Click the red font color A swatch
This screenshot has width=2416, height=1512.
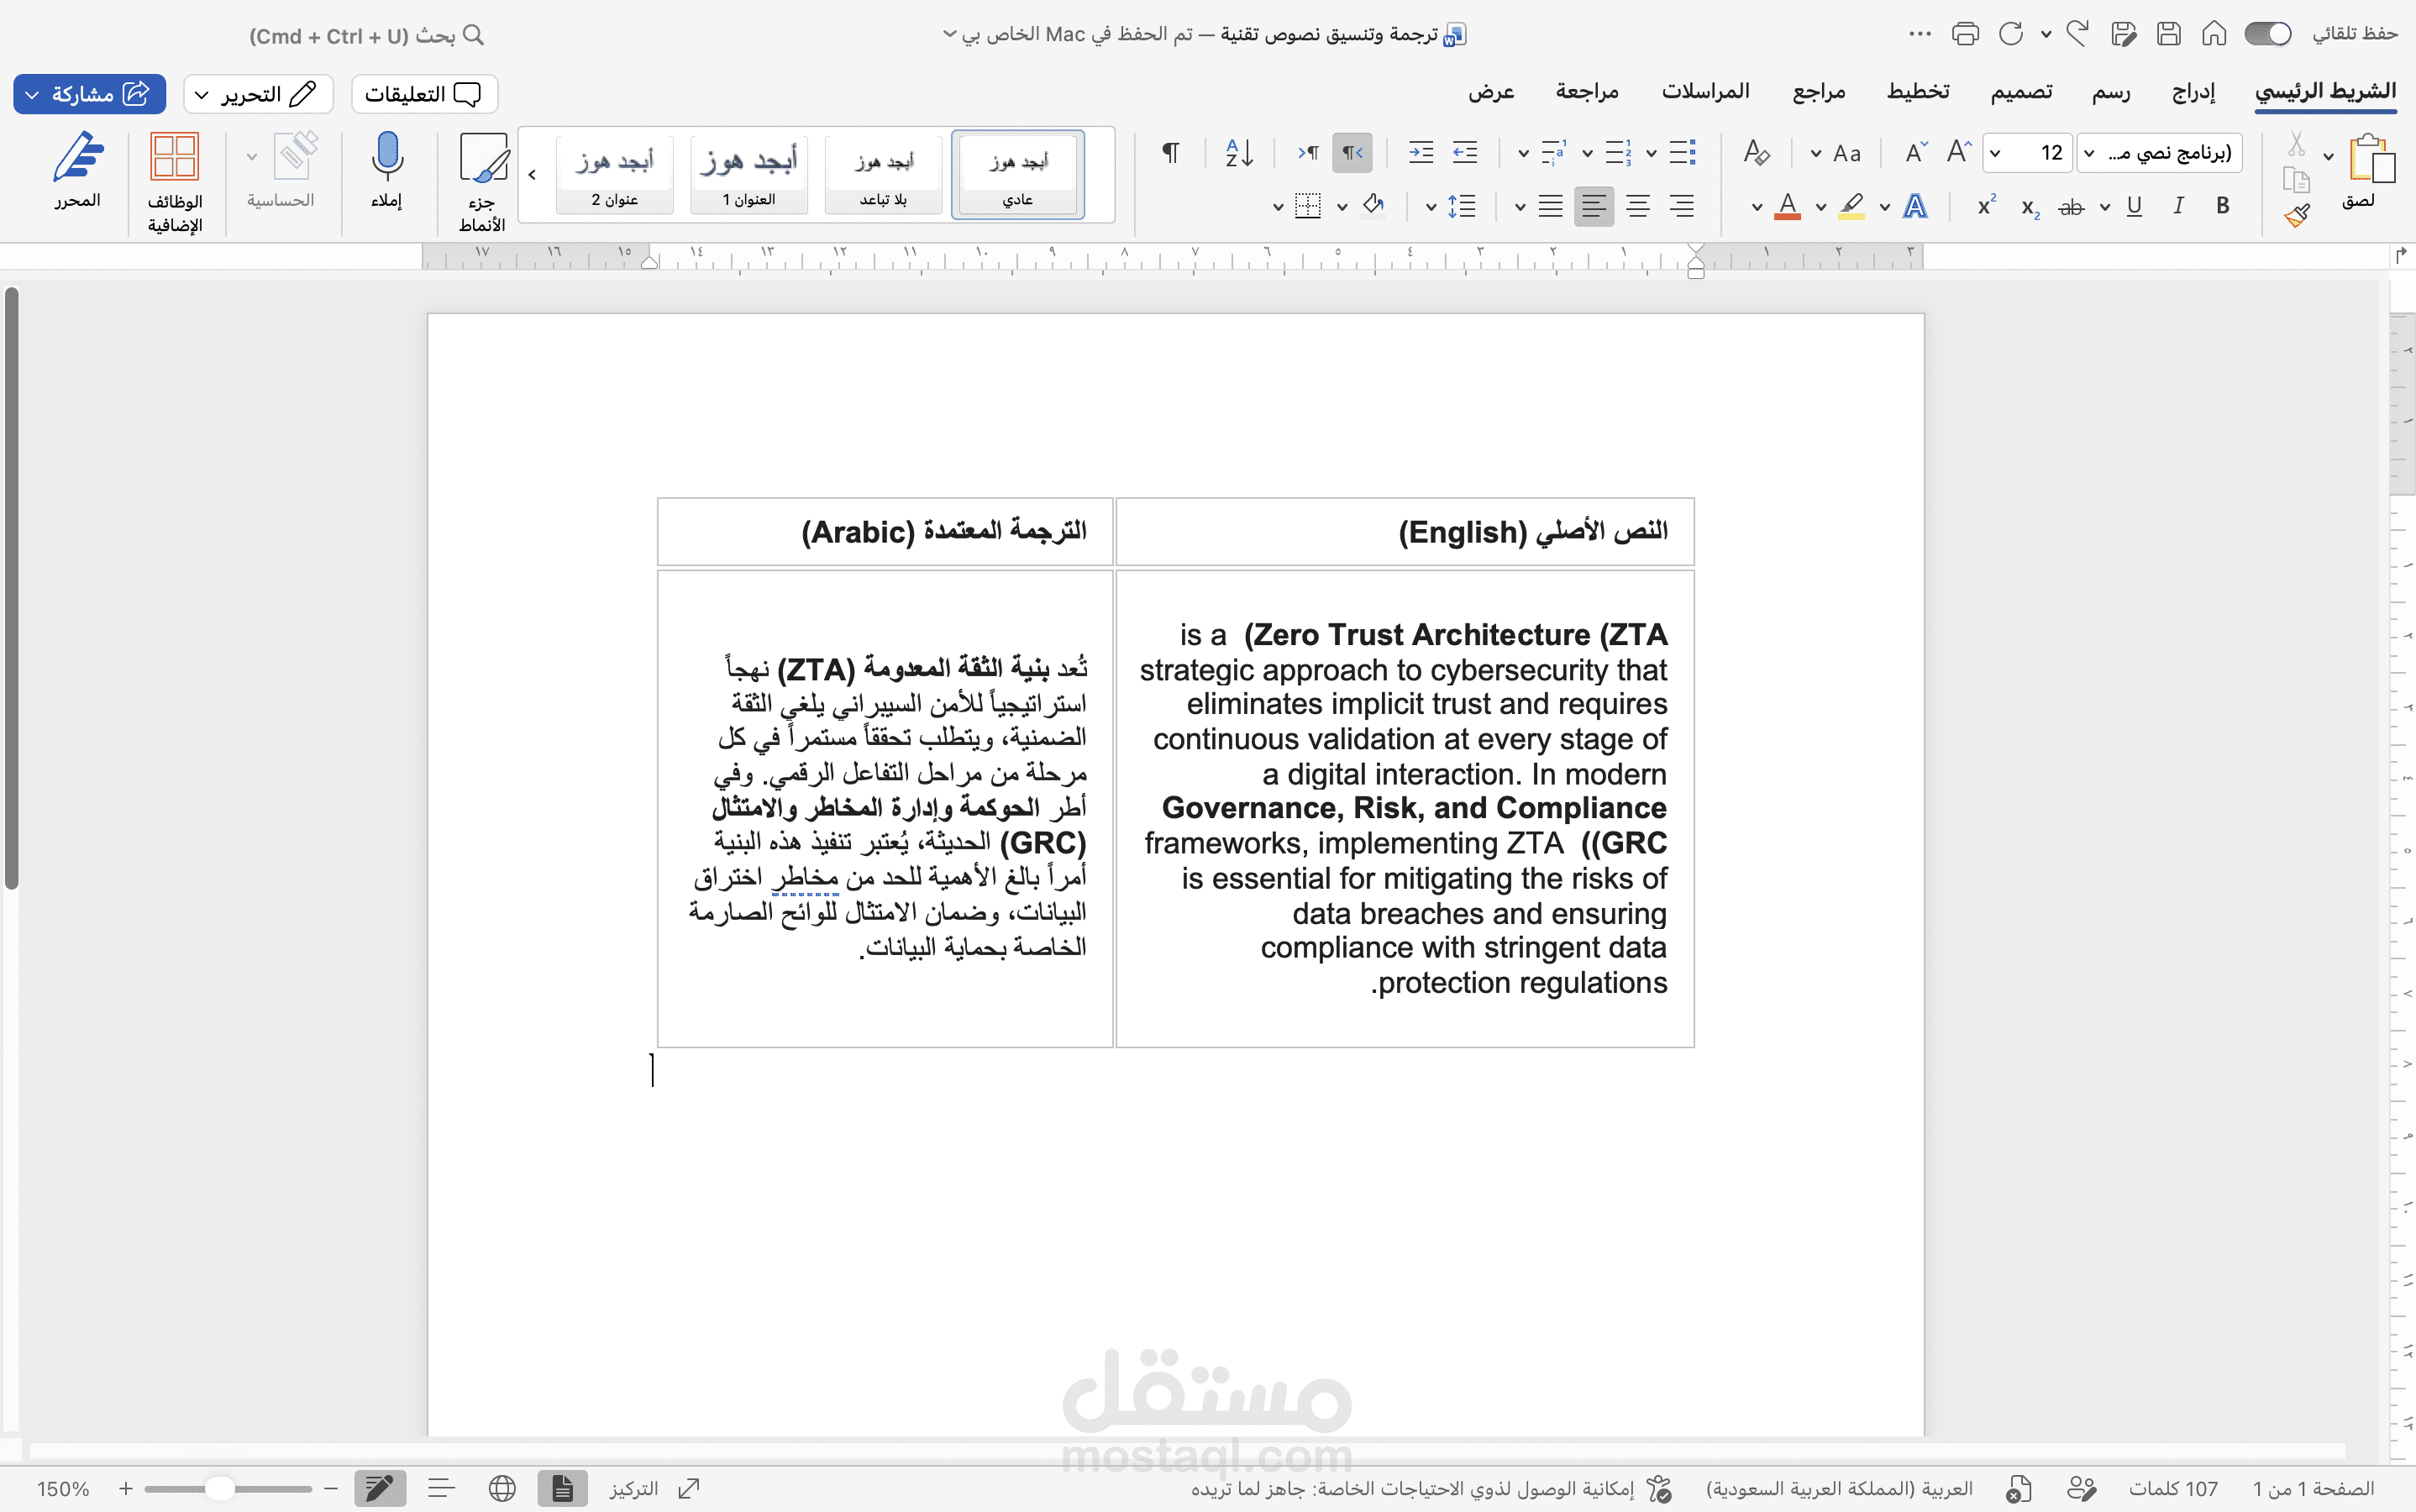pyautogui.click(x=1787, y=206)
